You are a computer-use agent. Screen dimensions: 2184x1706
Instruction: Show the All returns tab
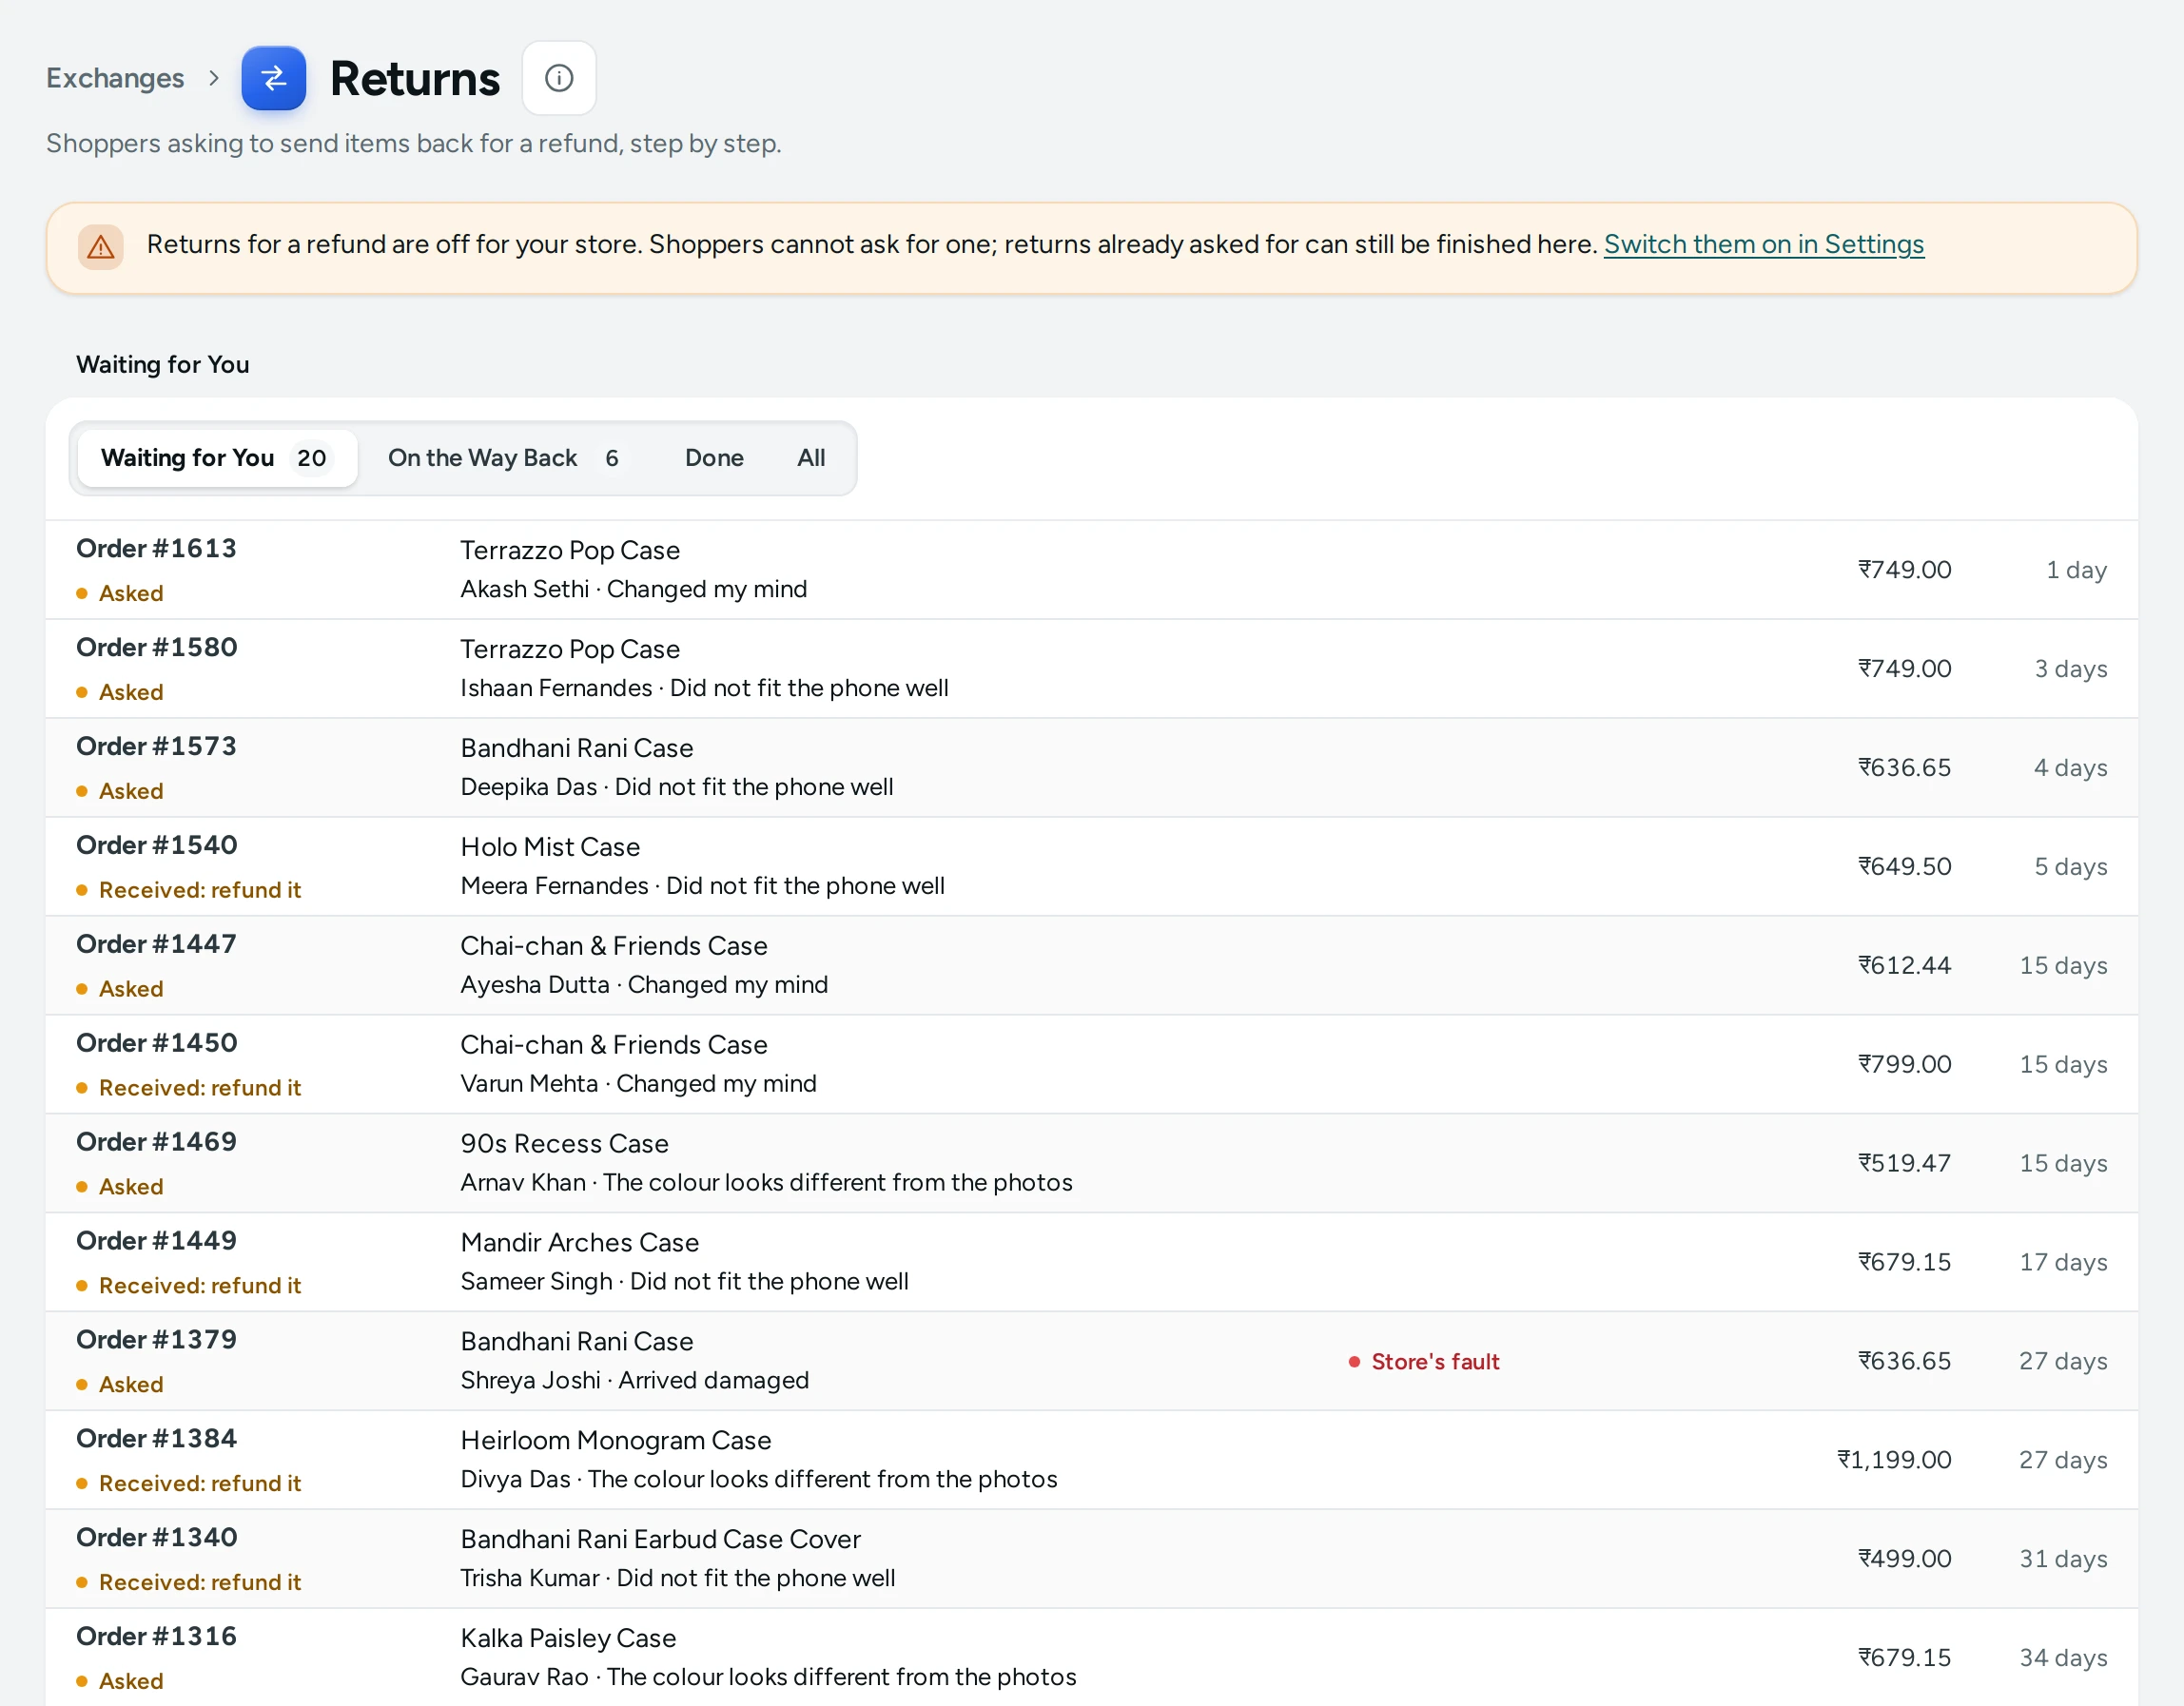pos(811,458)
